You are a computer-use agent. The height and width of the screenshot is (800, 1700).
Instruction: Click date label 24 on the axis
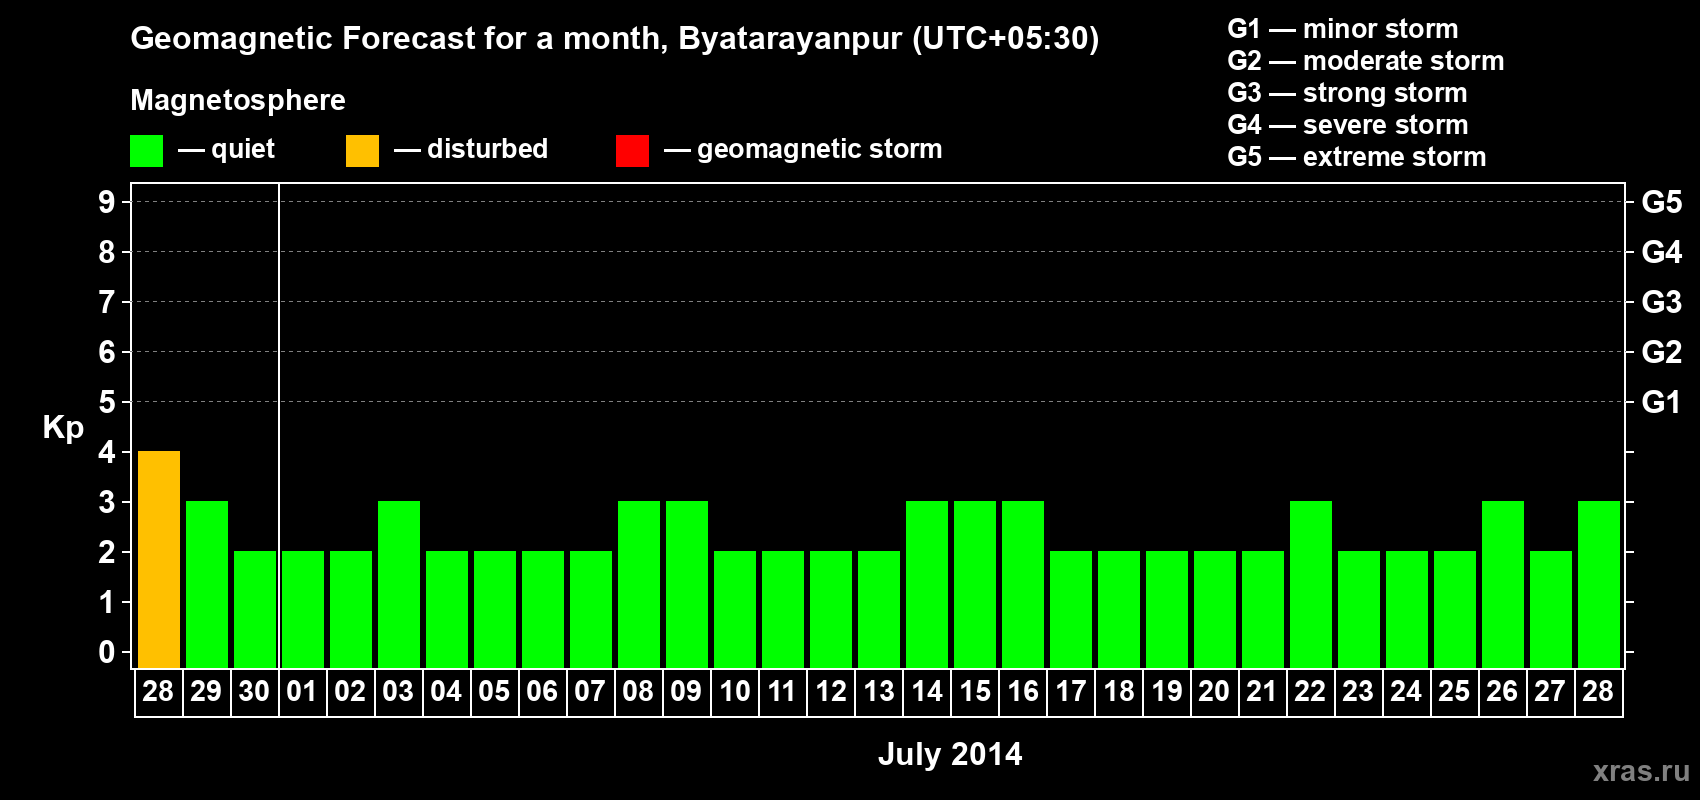[x=1406, y=691]
